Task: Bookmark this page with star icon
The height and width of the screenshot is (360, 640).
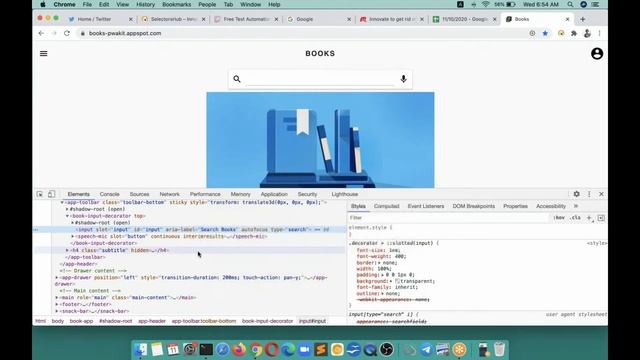Action: pos(545,33)
